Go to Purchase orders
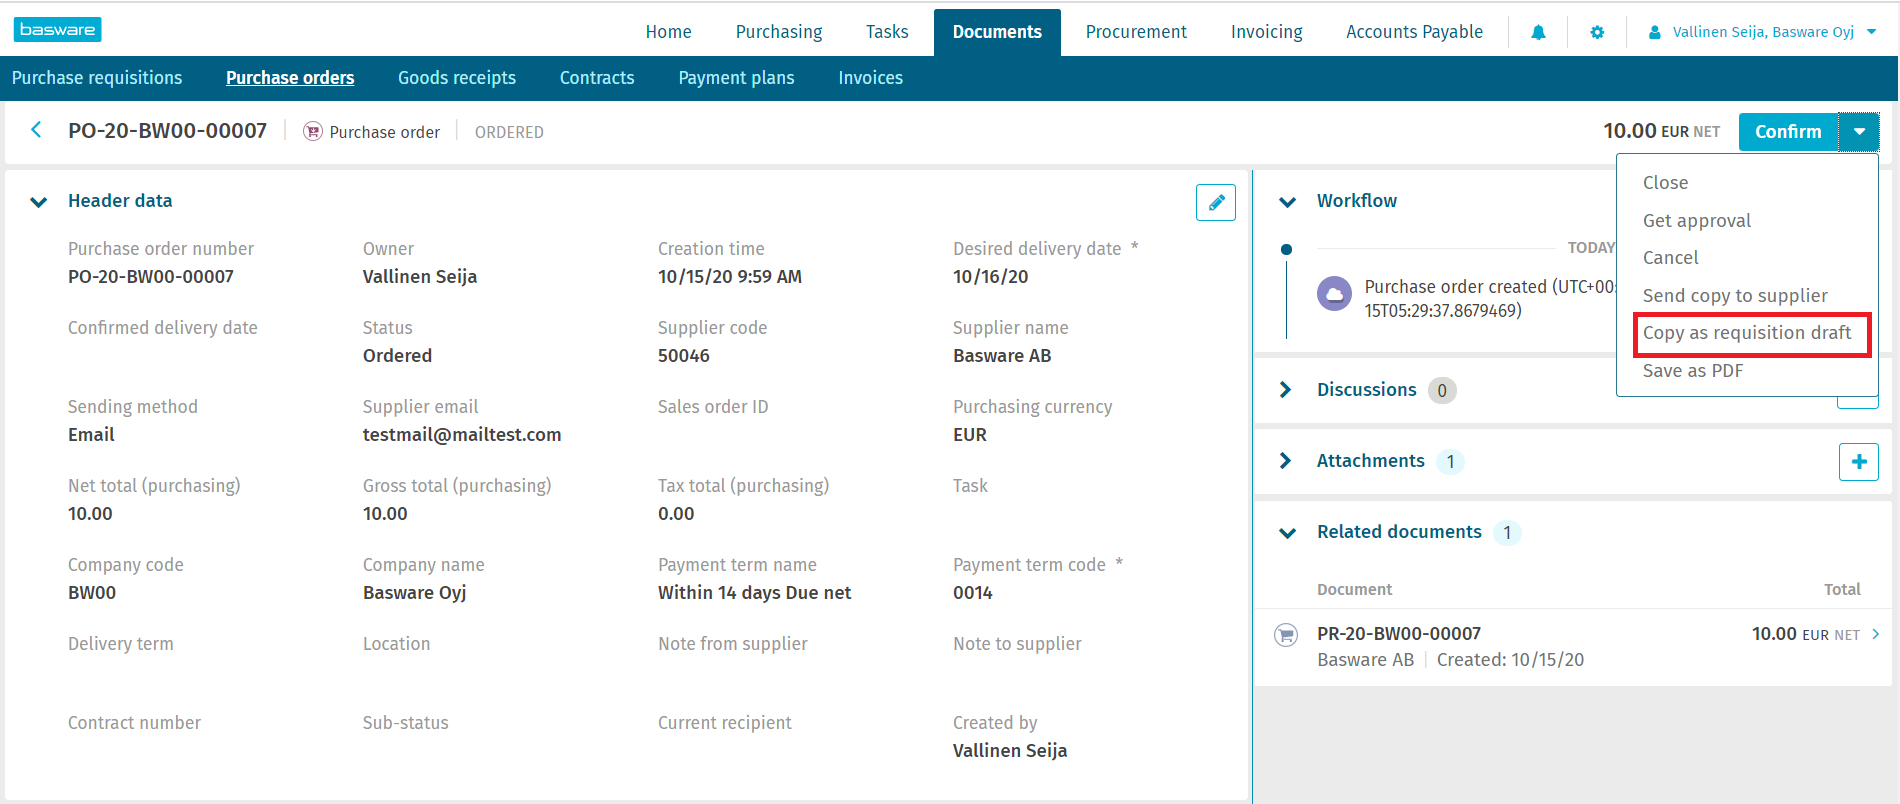 (x=290, y=78)
